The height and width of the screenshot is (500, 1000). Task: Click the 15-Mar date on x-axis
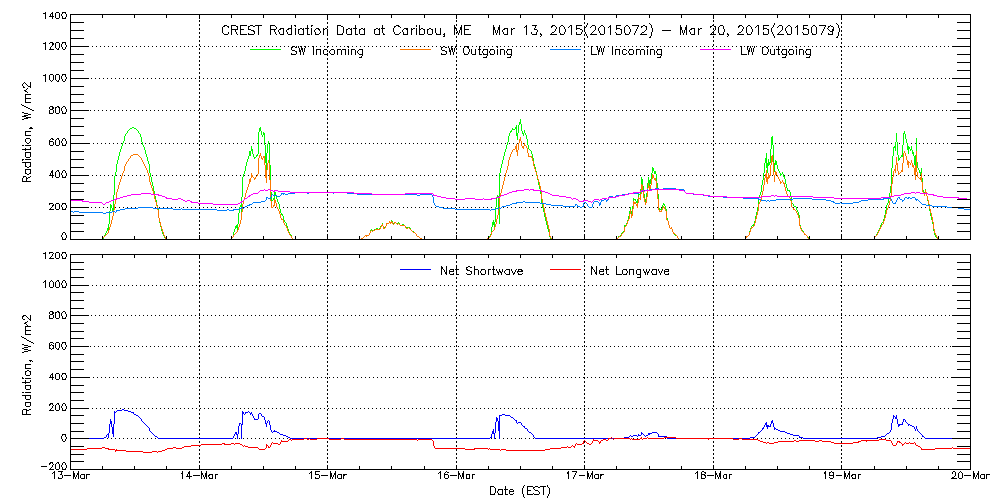tap(328, 476)
